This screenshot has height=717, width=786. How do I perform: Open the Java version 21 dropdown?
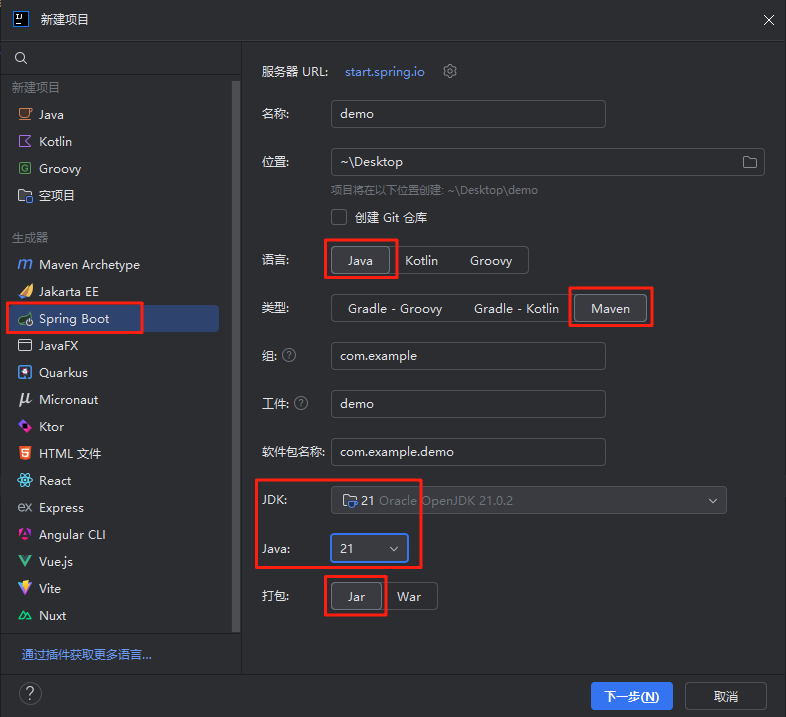click(x=369, y=549)
